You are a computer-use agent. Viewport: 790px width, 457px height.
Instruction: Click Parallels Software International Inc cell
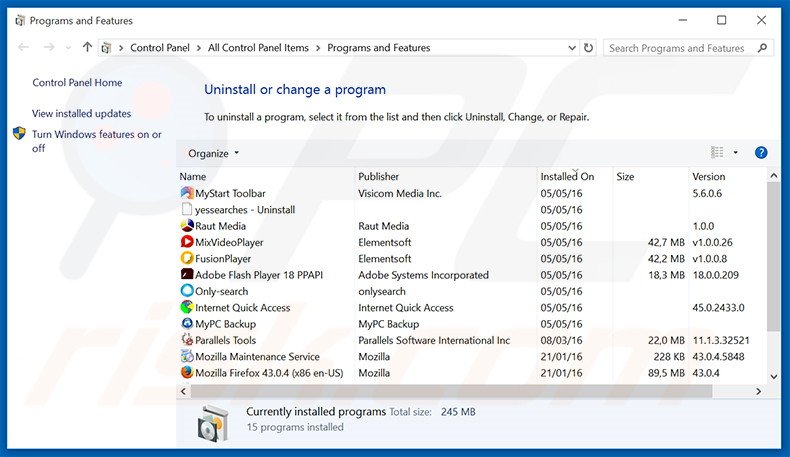[434, 340]
